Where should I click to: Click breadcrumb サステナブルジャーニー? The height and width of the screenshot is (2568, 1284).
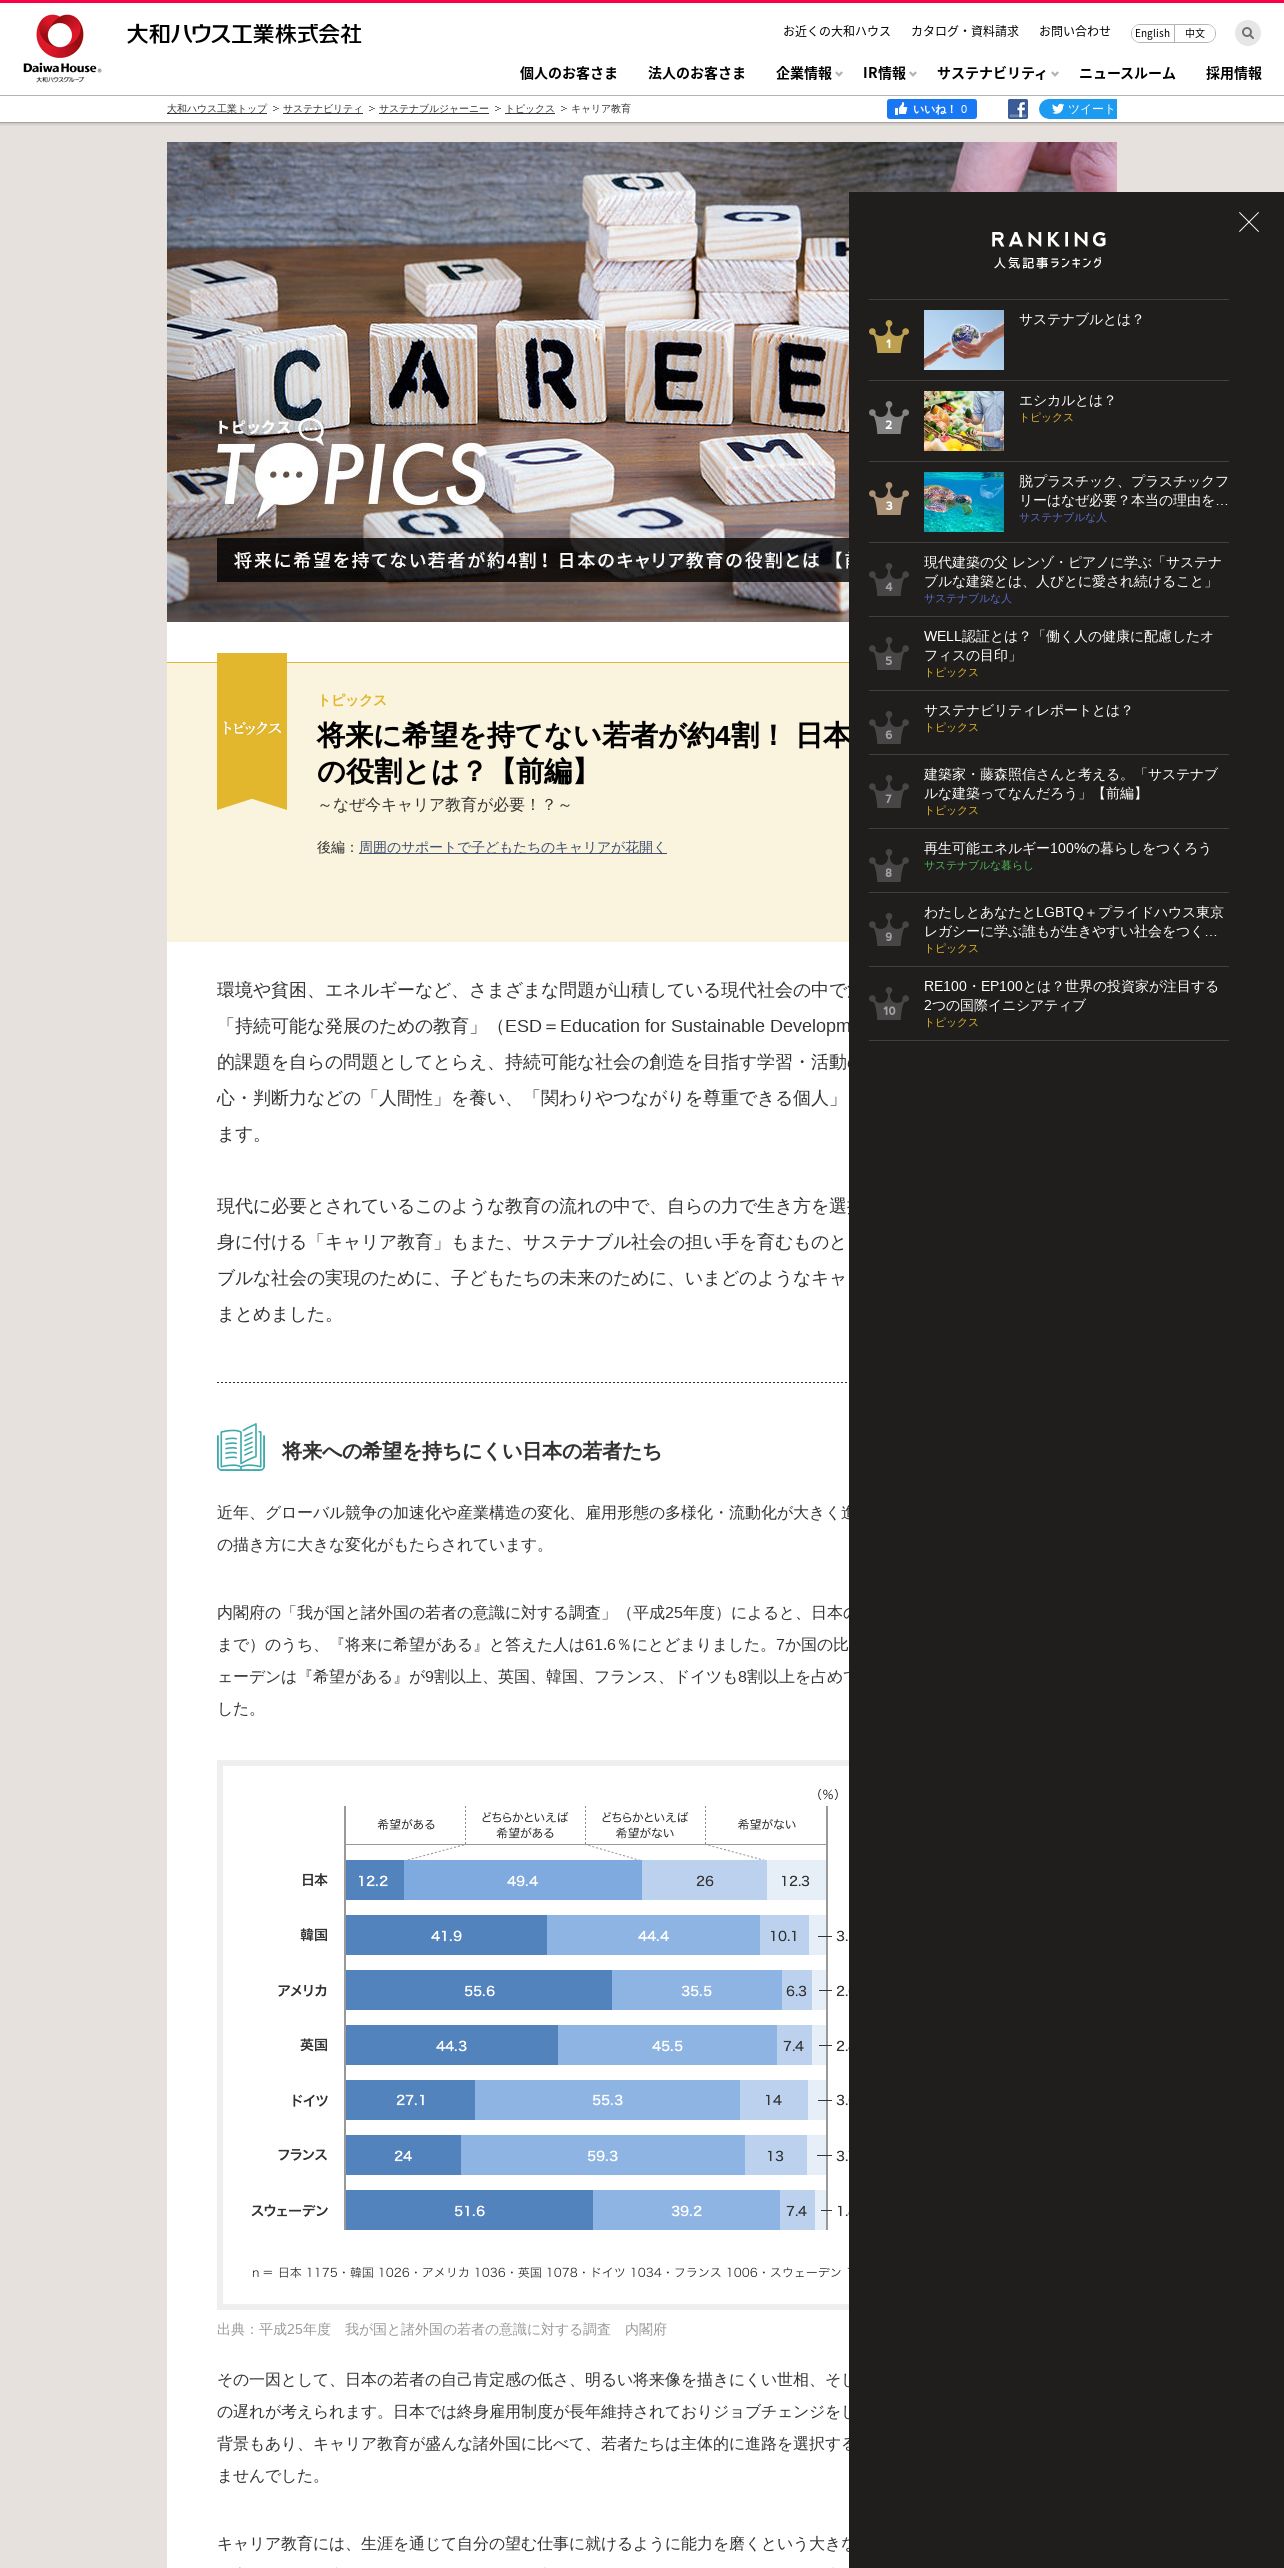coord(434,108)
